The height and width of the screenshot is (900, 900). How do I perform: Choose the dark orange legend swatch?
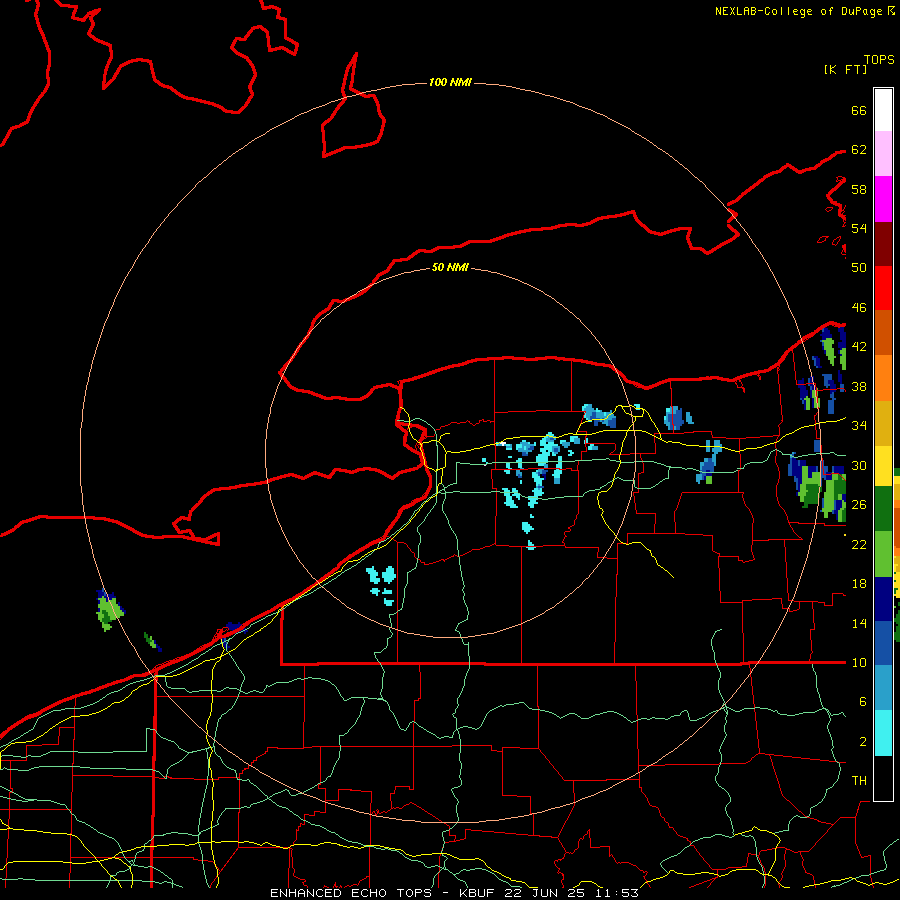[x=883, y=332]
